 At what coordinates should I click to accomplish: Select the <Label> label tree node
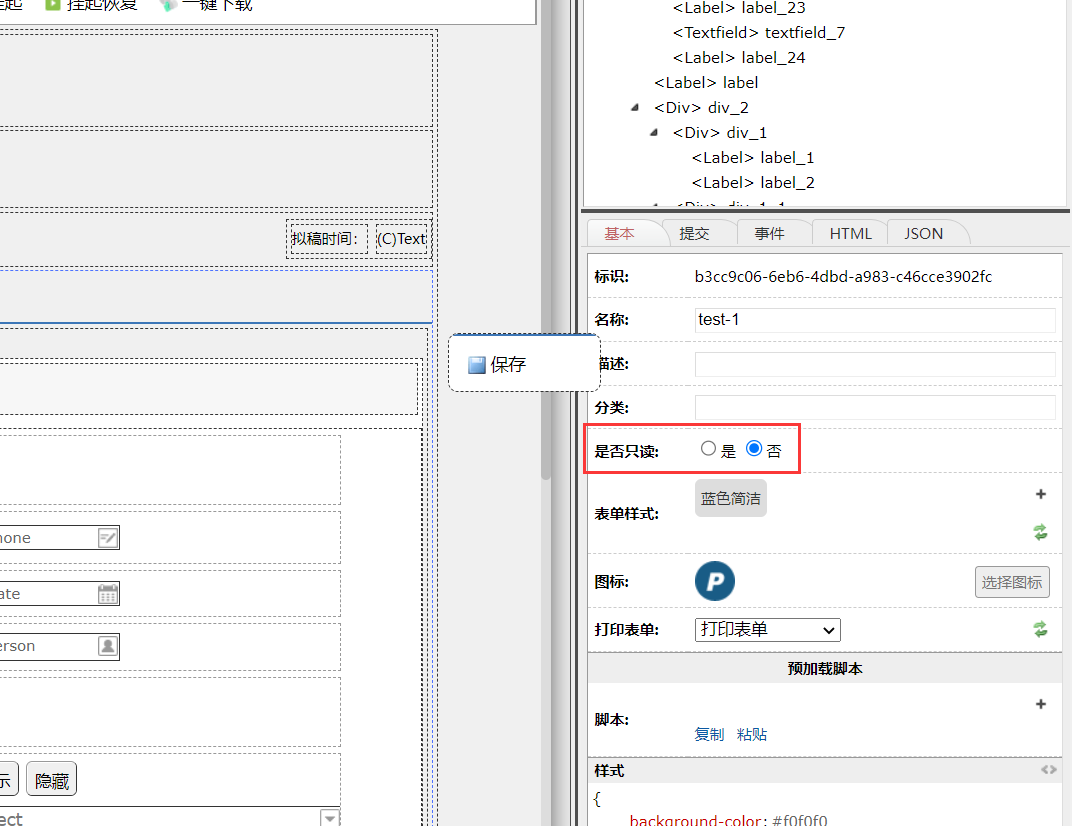click(706, 83)
